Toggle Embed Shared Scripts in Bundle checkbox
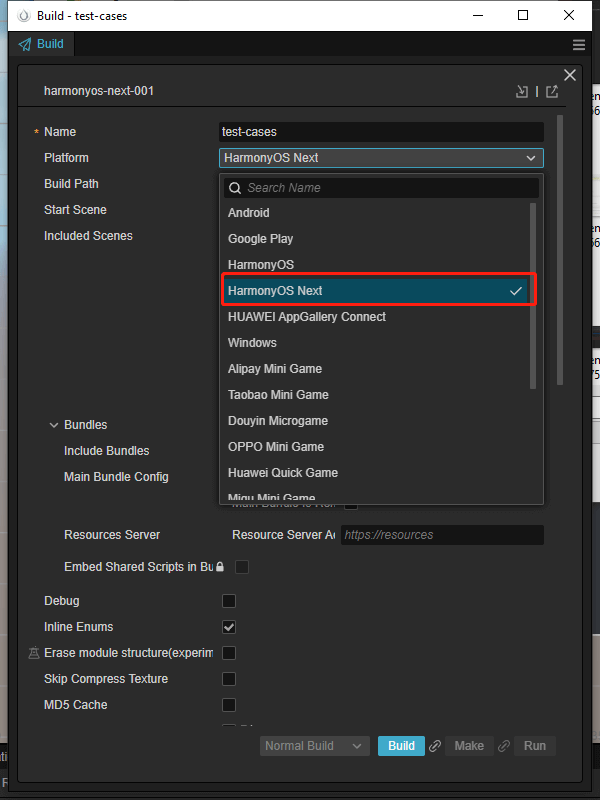 point(242,567)
